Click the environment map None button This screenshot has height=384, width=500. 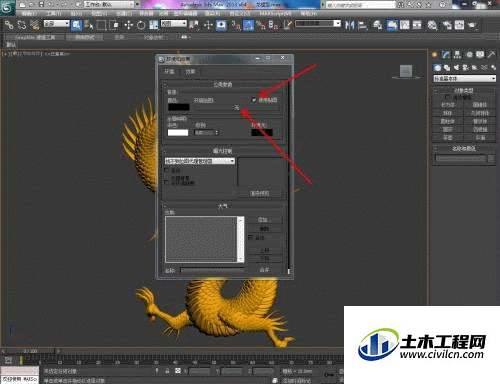click(236, 108)
